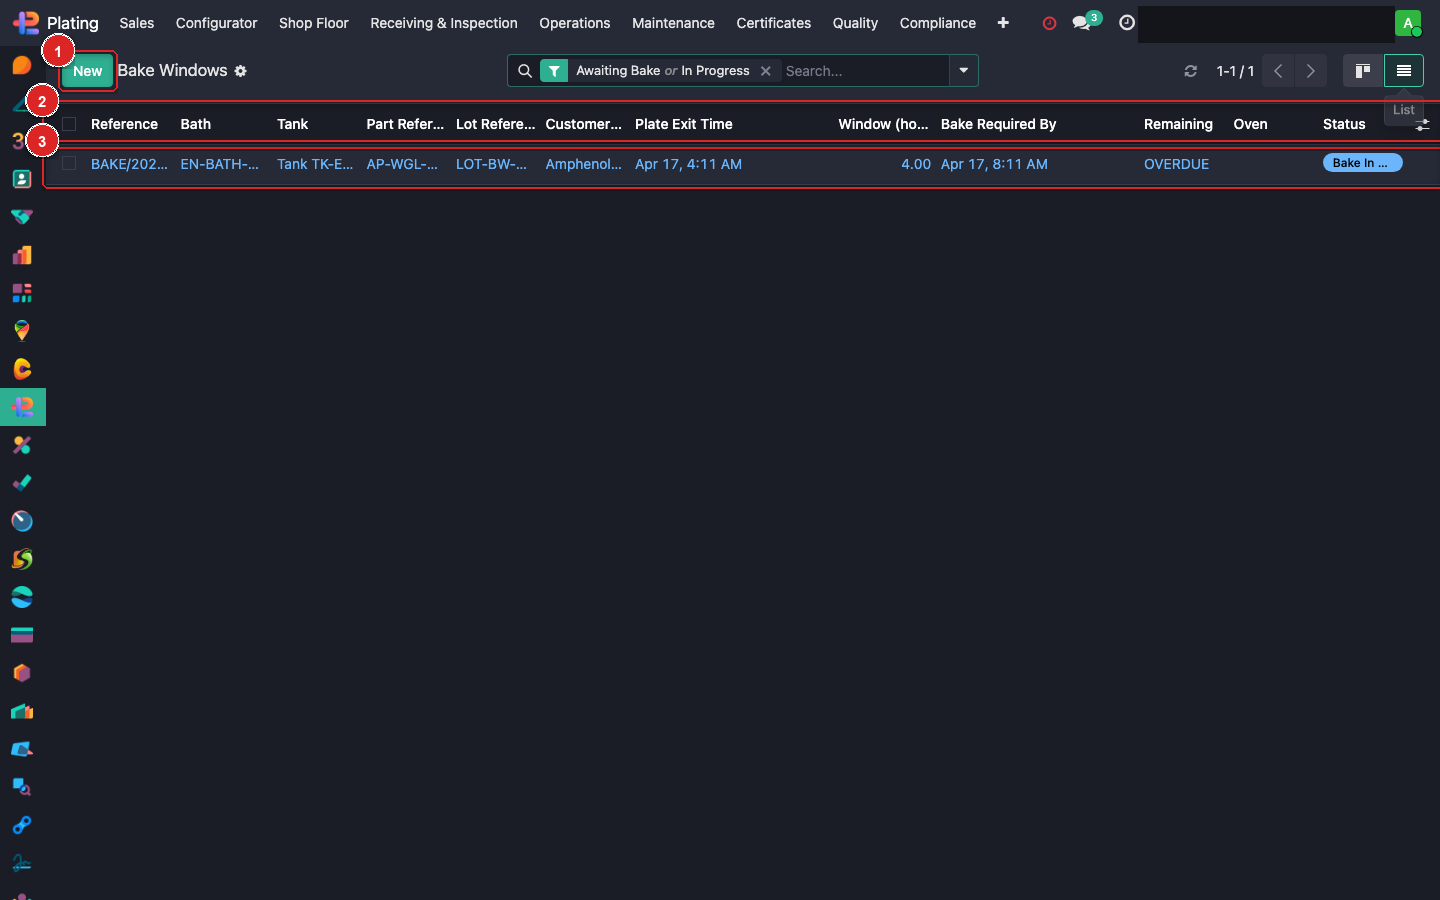Open the optional columns sliders control

1422,124
